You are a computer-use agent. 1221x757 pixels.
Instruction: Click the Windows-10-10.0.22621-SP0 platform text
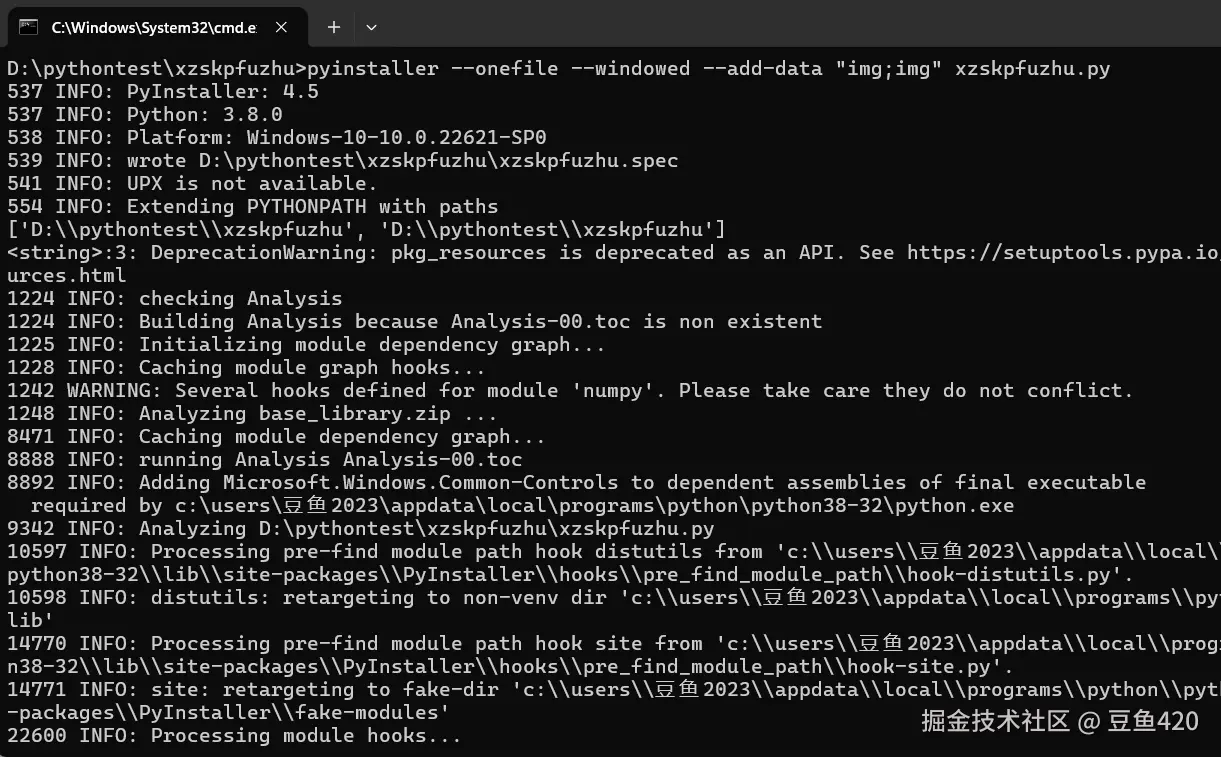(x=396, y=138)
